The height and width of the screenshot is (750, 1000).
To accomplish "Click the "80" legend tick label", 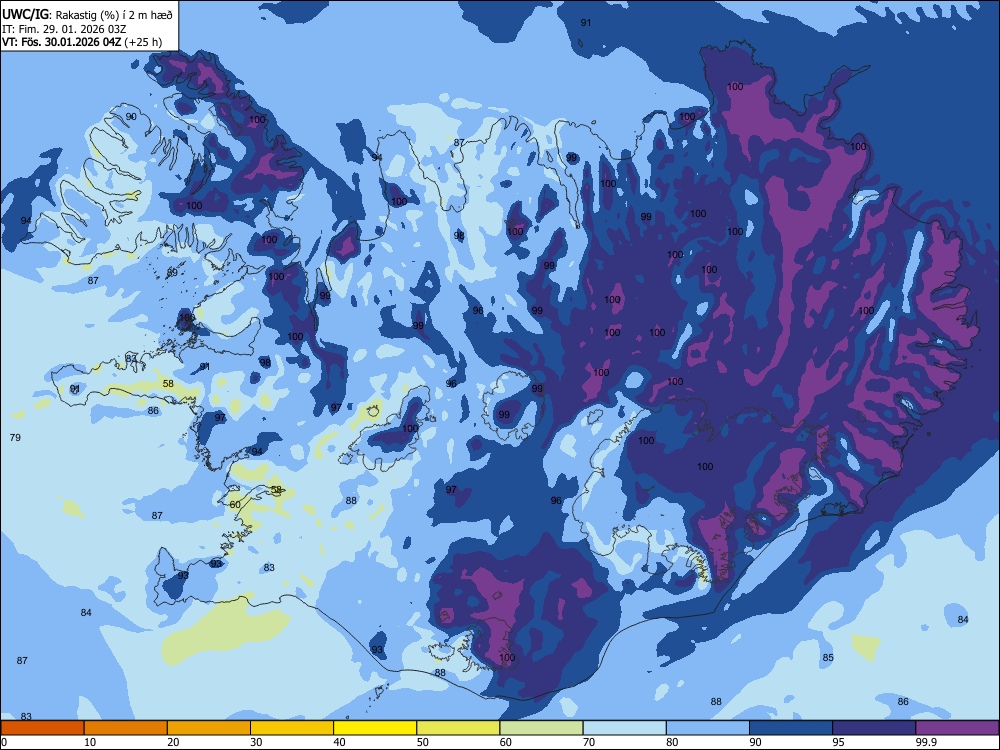I will point(672,742).
